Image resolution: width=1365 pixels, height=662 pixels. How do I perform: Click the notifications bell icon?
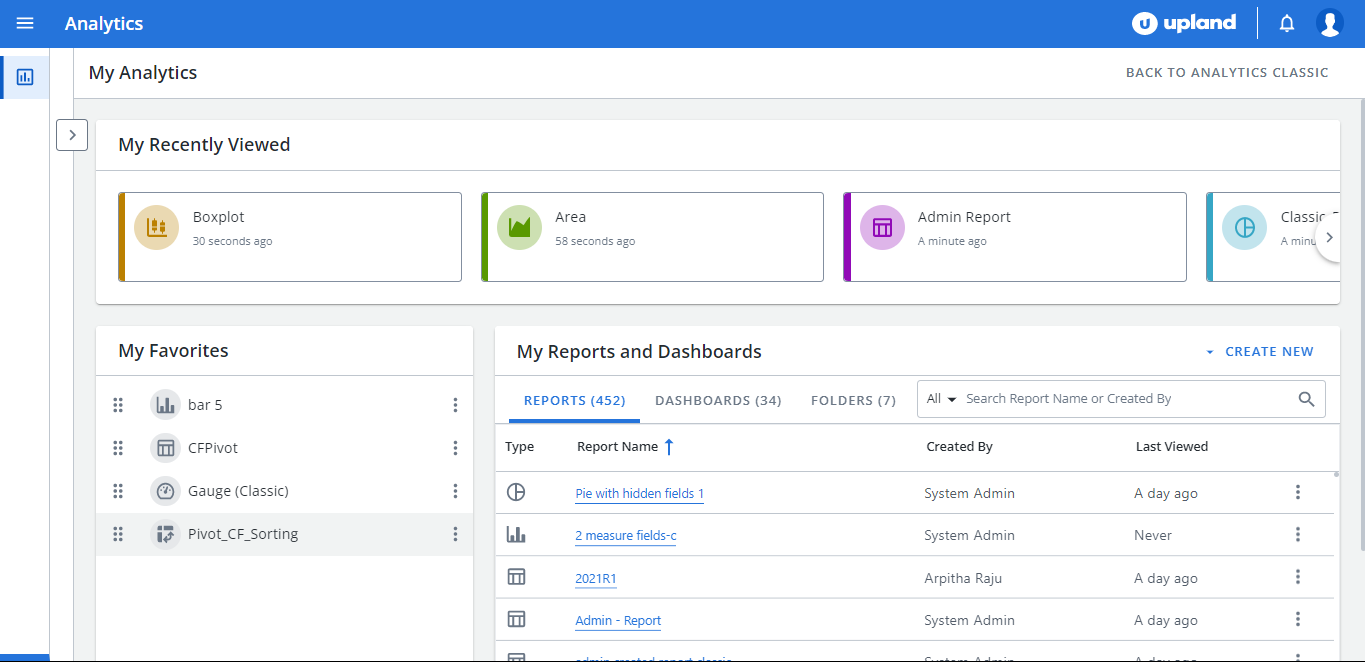click(x=1287, y=23)
